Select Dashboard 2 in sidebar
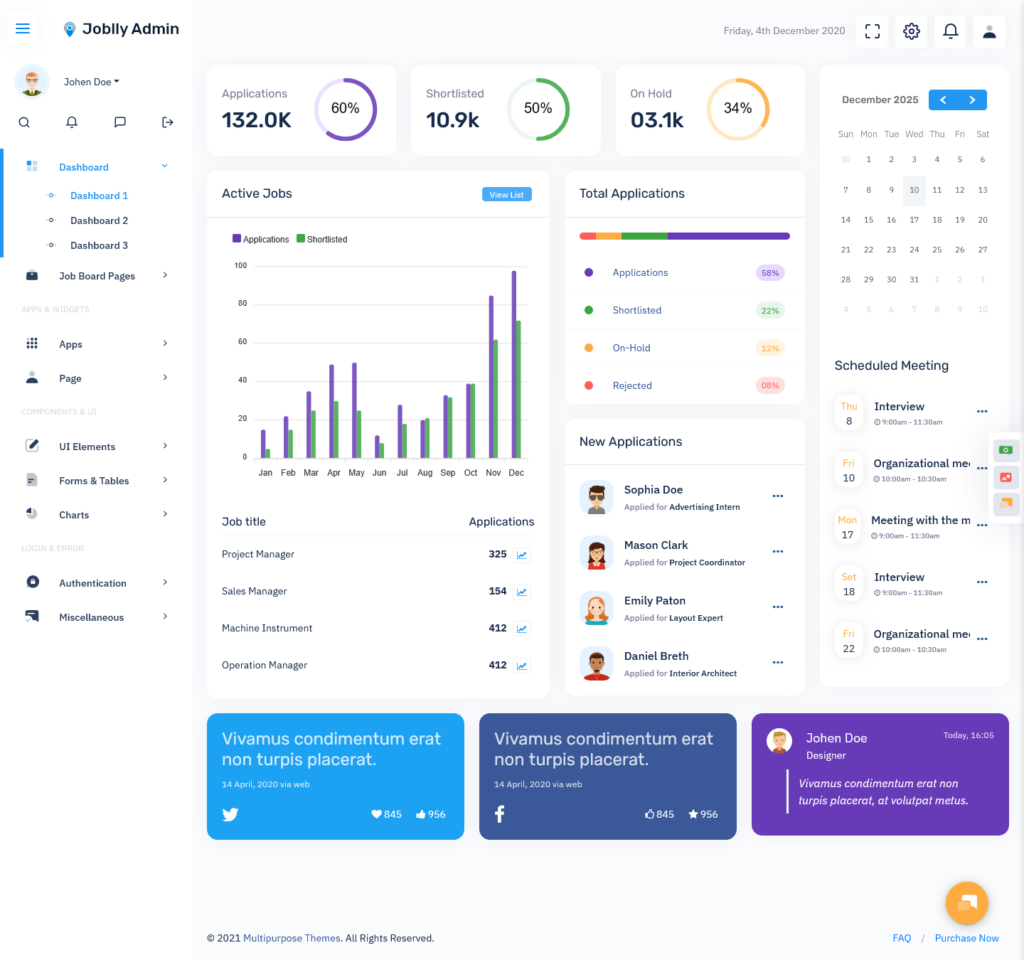Viewport: 1024px width, 960px height. tap(99, 221)
